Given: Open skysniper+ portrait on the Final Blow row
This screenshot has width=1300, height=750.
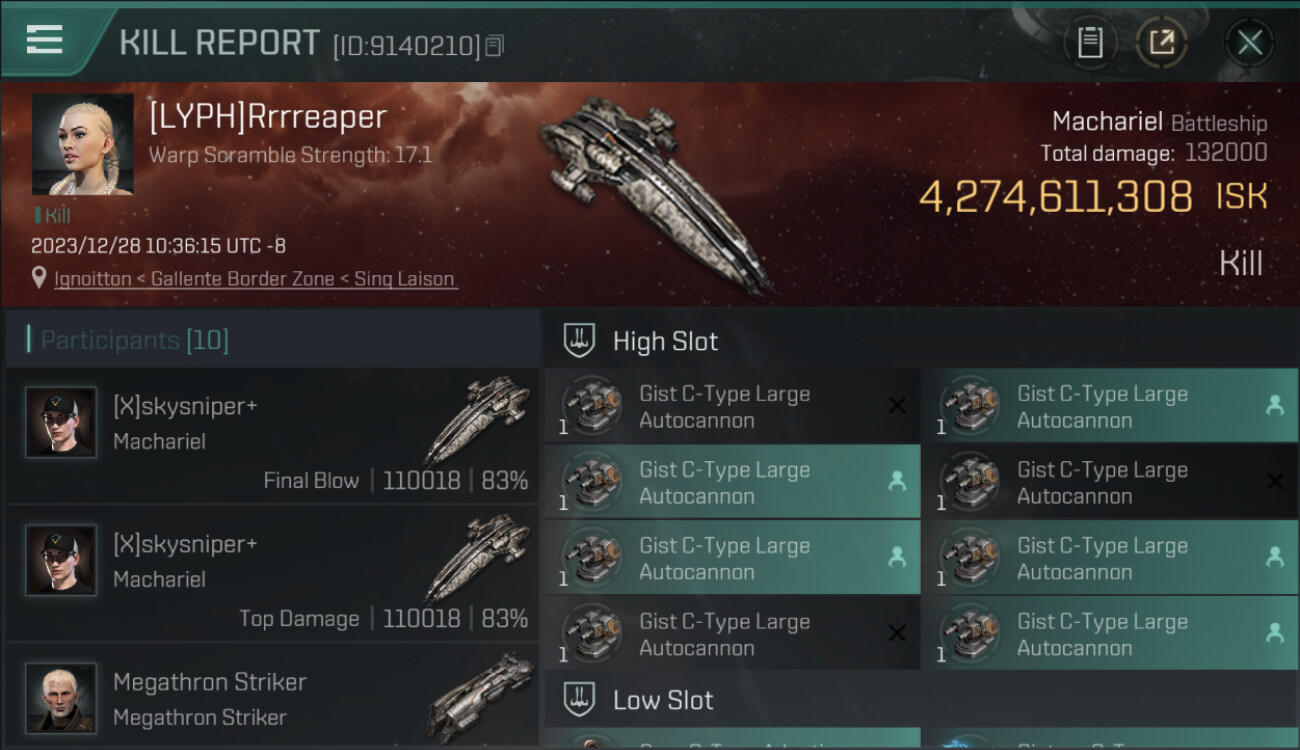Looking at the screenshot, I should [x=61, y=422].
